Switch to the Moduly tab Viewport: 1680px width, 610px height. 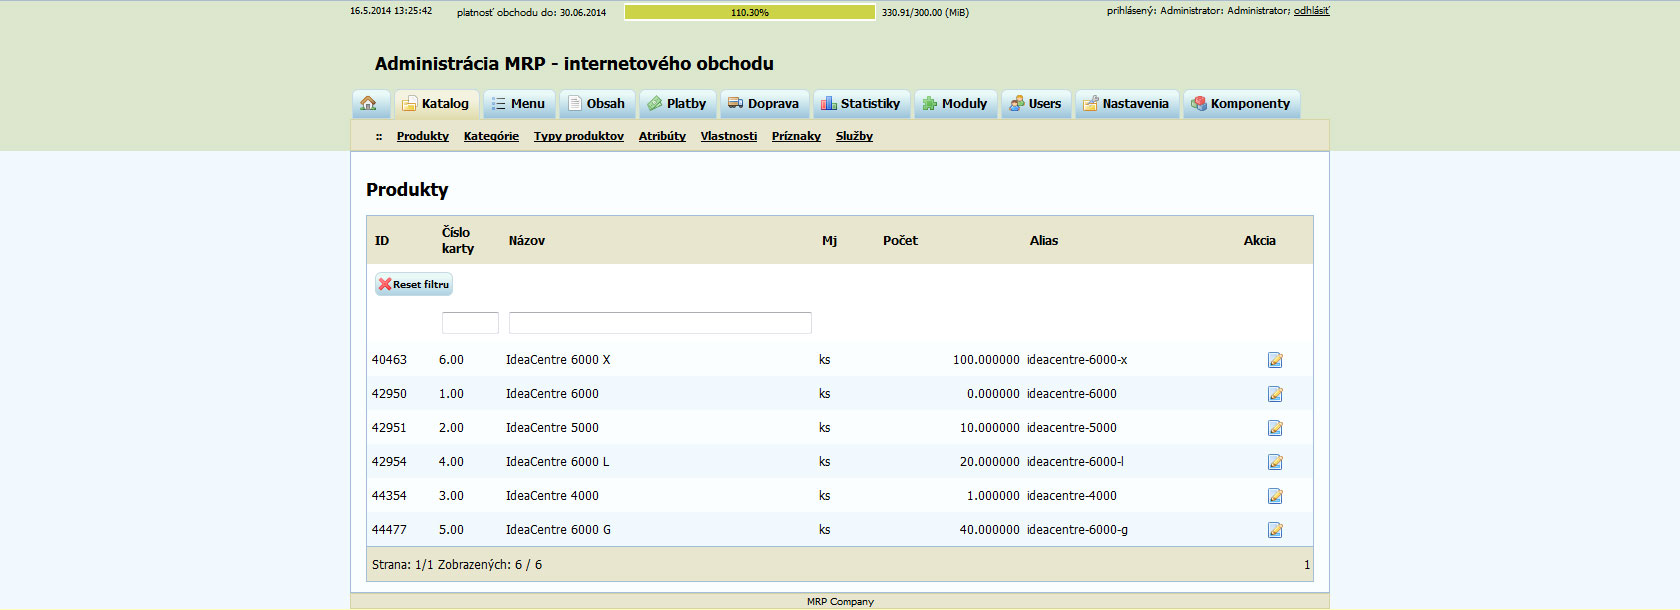pyautogui.click(x=955, y=104)
